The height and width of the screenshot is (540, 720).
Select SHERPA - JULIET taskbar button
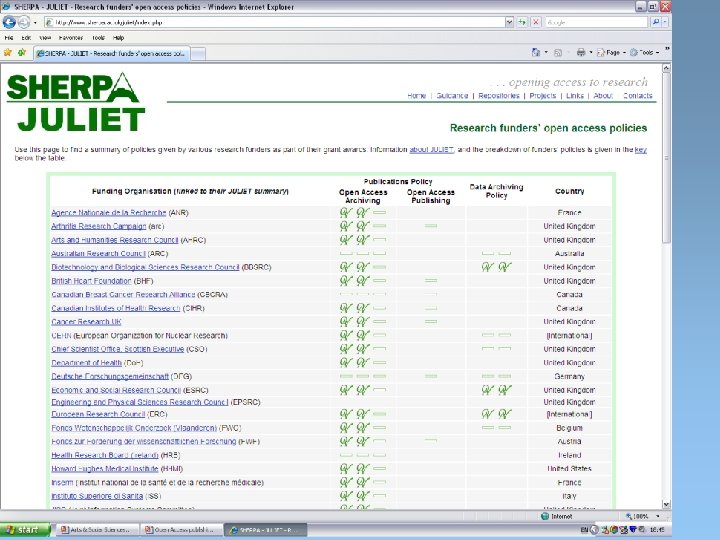point(265,530)
